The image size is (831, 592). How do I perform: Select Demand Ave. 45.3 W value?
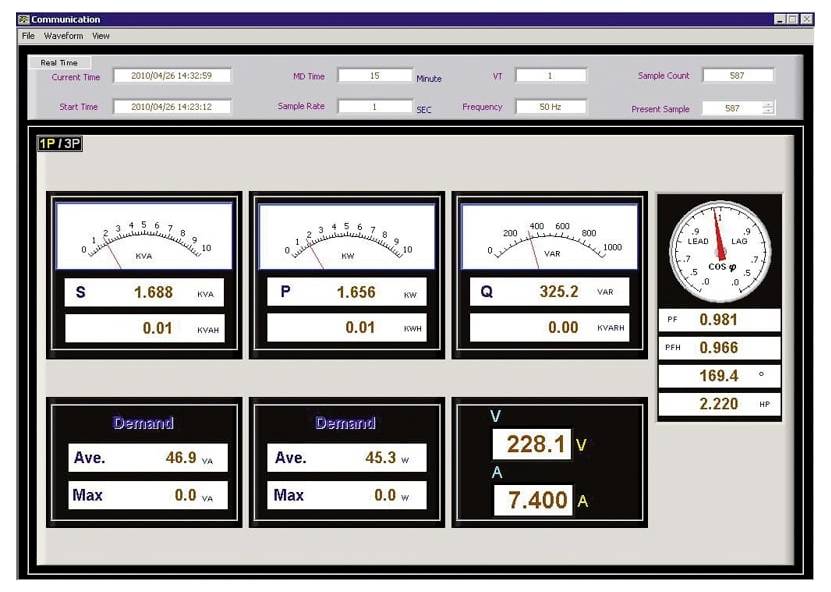347,458
